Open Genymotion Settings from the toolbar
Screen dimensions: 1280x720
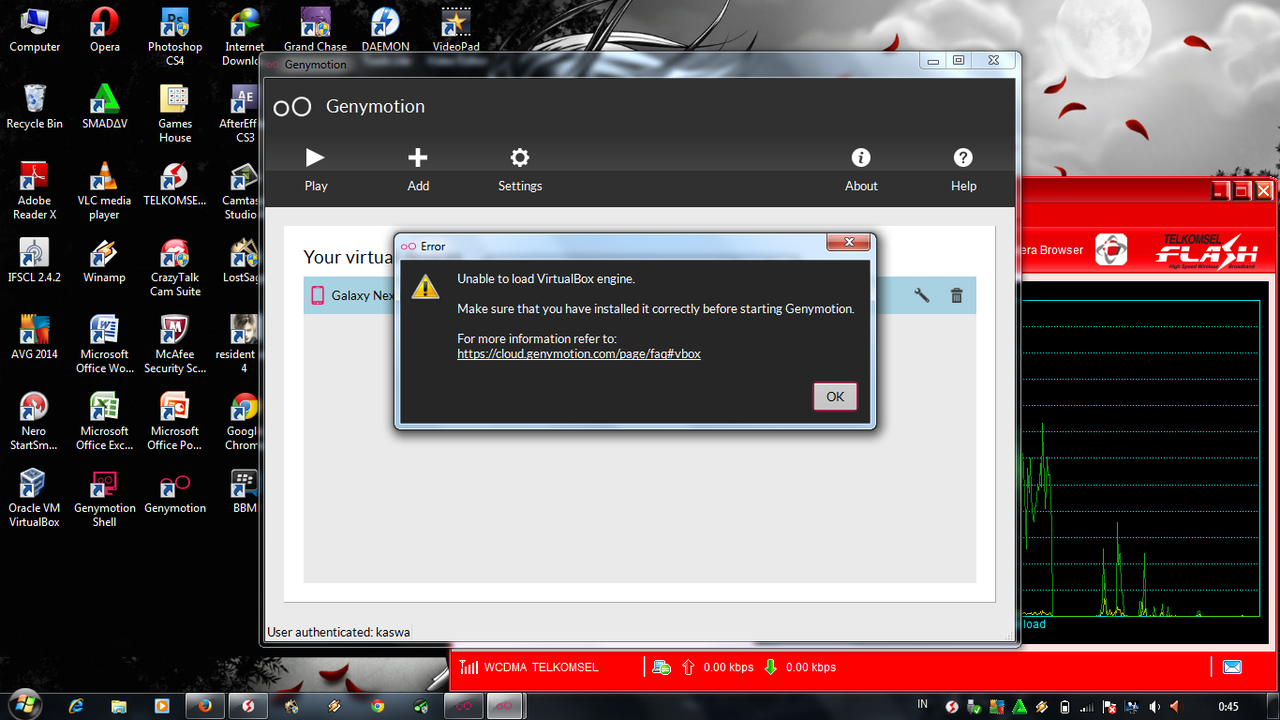[x=520, y=158]
